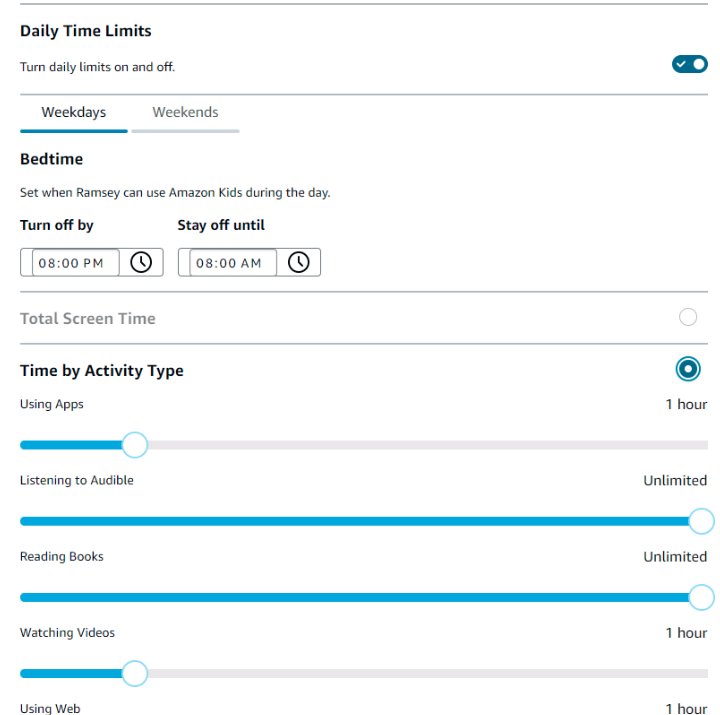Click the Total Screen Time label
This screenshot has width=720, height=715.
point(88,319)
